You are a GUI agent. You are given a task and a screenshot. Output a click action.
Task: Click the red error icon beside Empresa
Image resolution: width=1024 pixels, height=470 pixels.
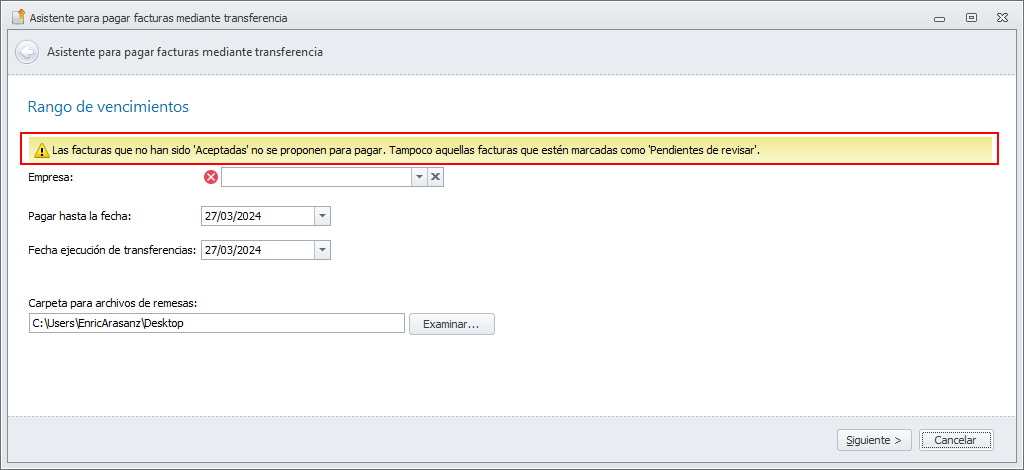pos(210,177)
